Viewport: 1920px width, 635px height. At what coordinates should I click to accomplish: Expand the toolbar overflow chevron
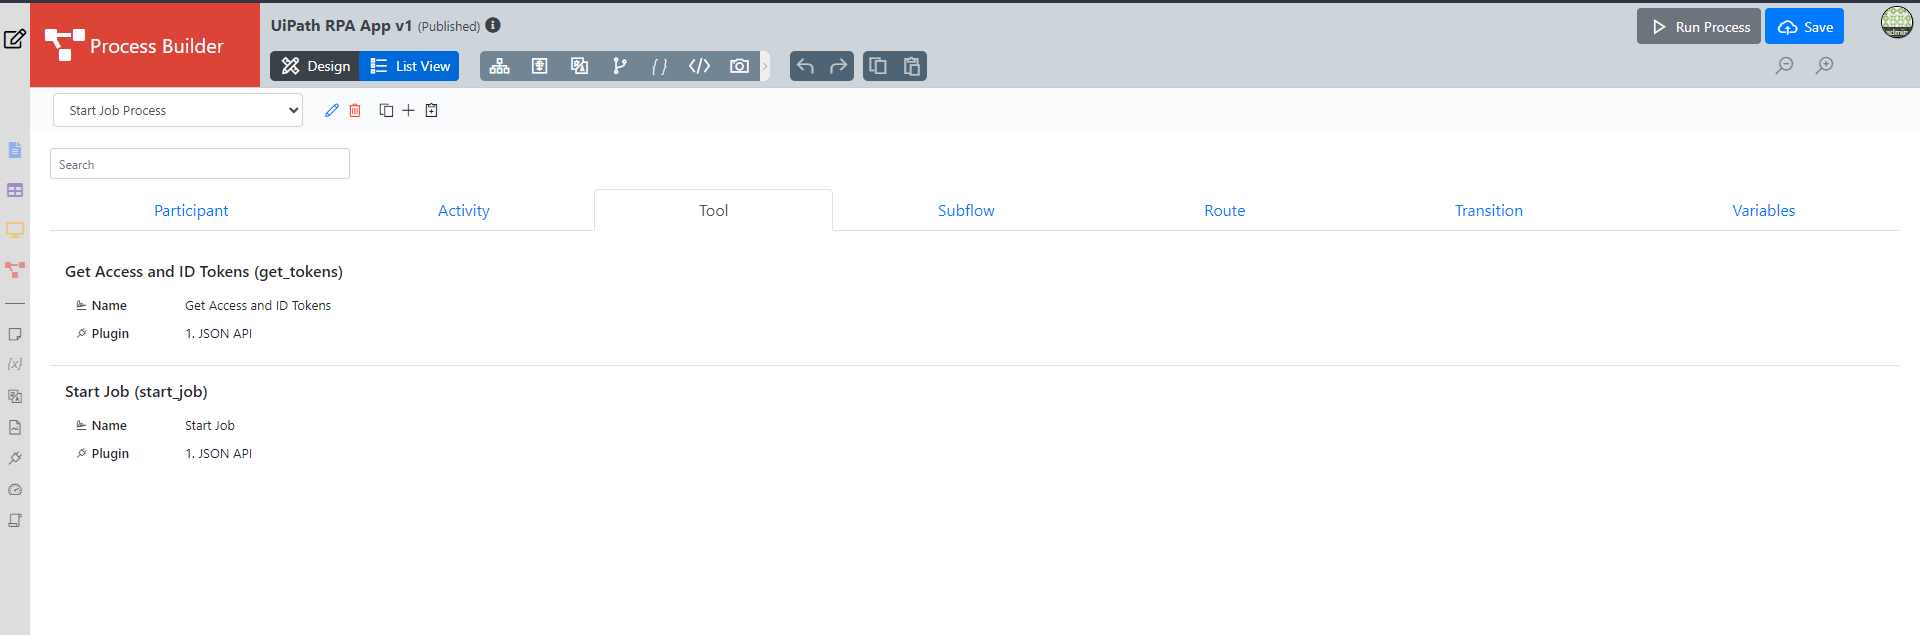pyautogui.click(x=765, y=66)
